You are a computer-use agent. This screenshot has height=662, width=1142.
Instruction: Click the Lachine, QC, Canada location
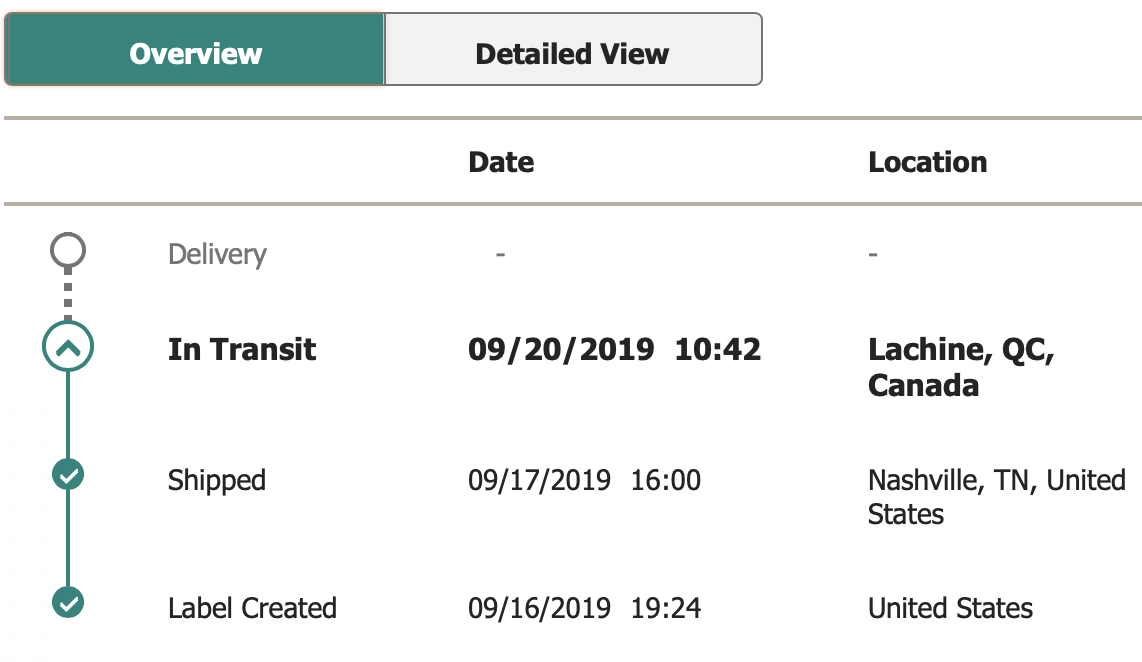[x=961, y=367]
